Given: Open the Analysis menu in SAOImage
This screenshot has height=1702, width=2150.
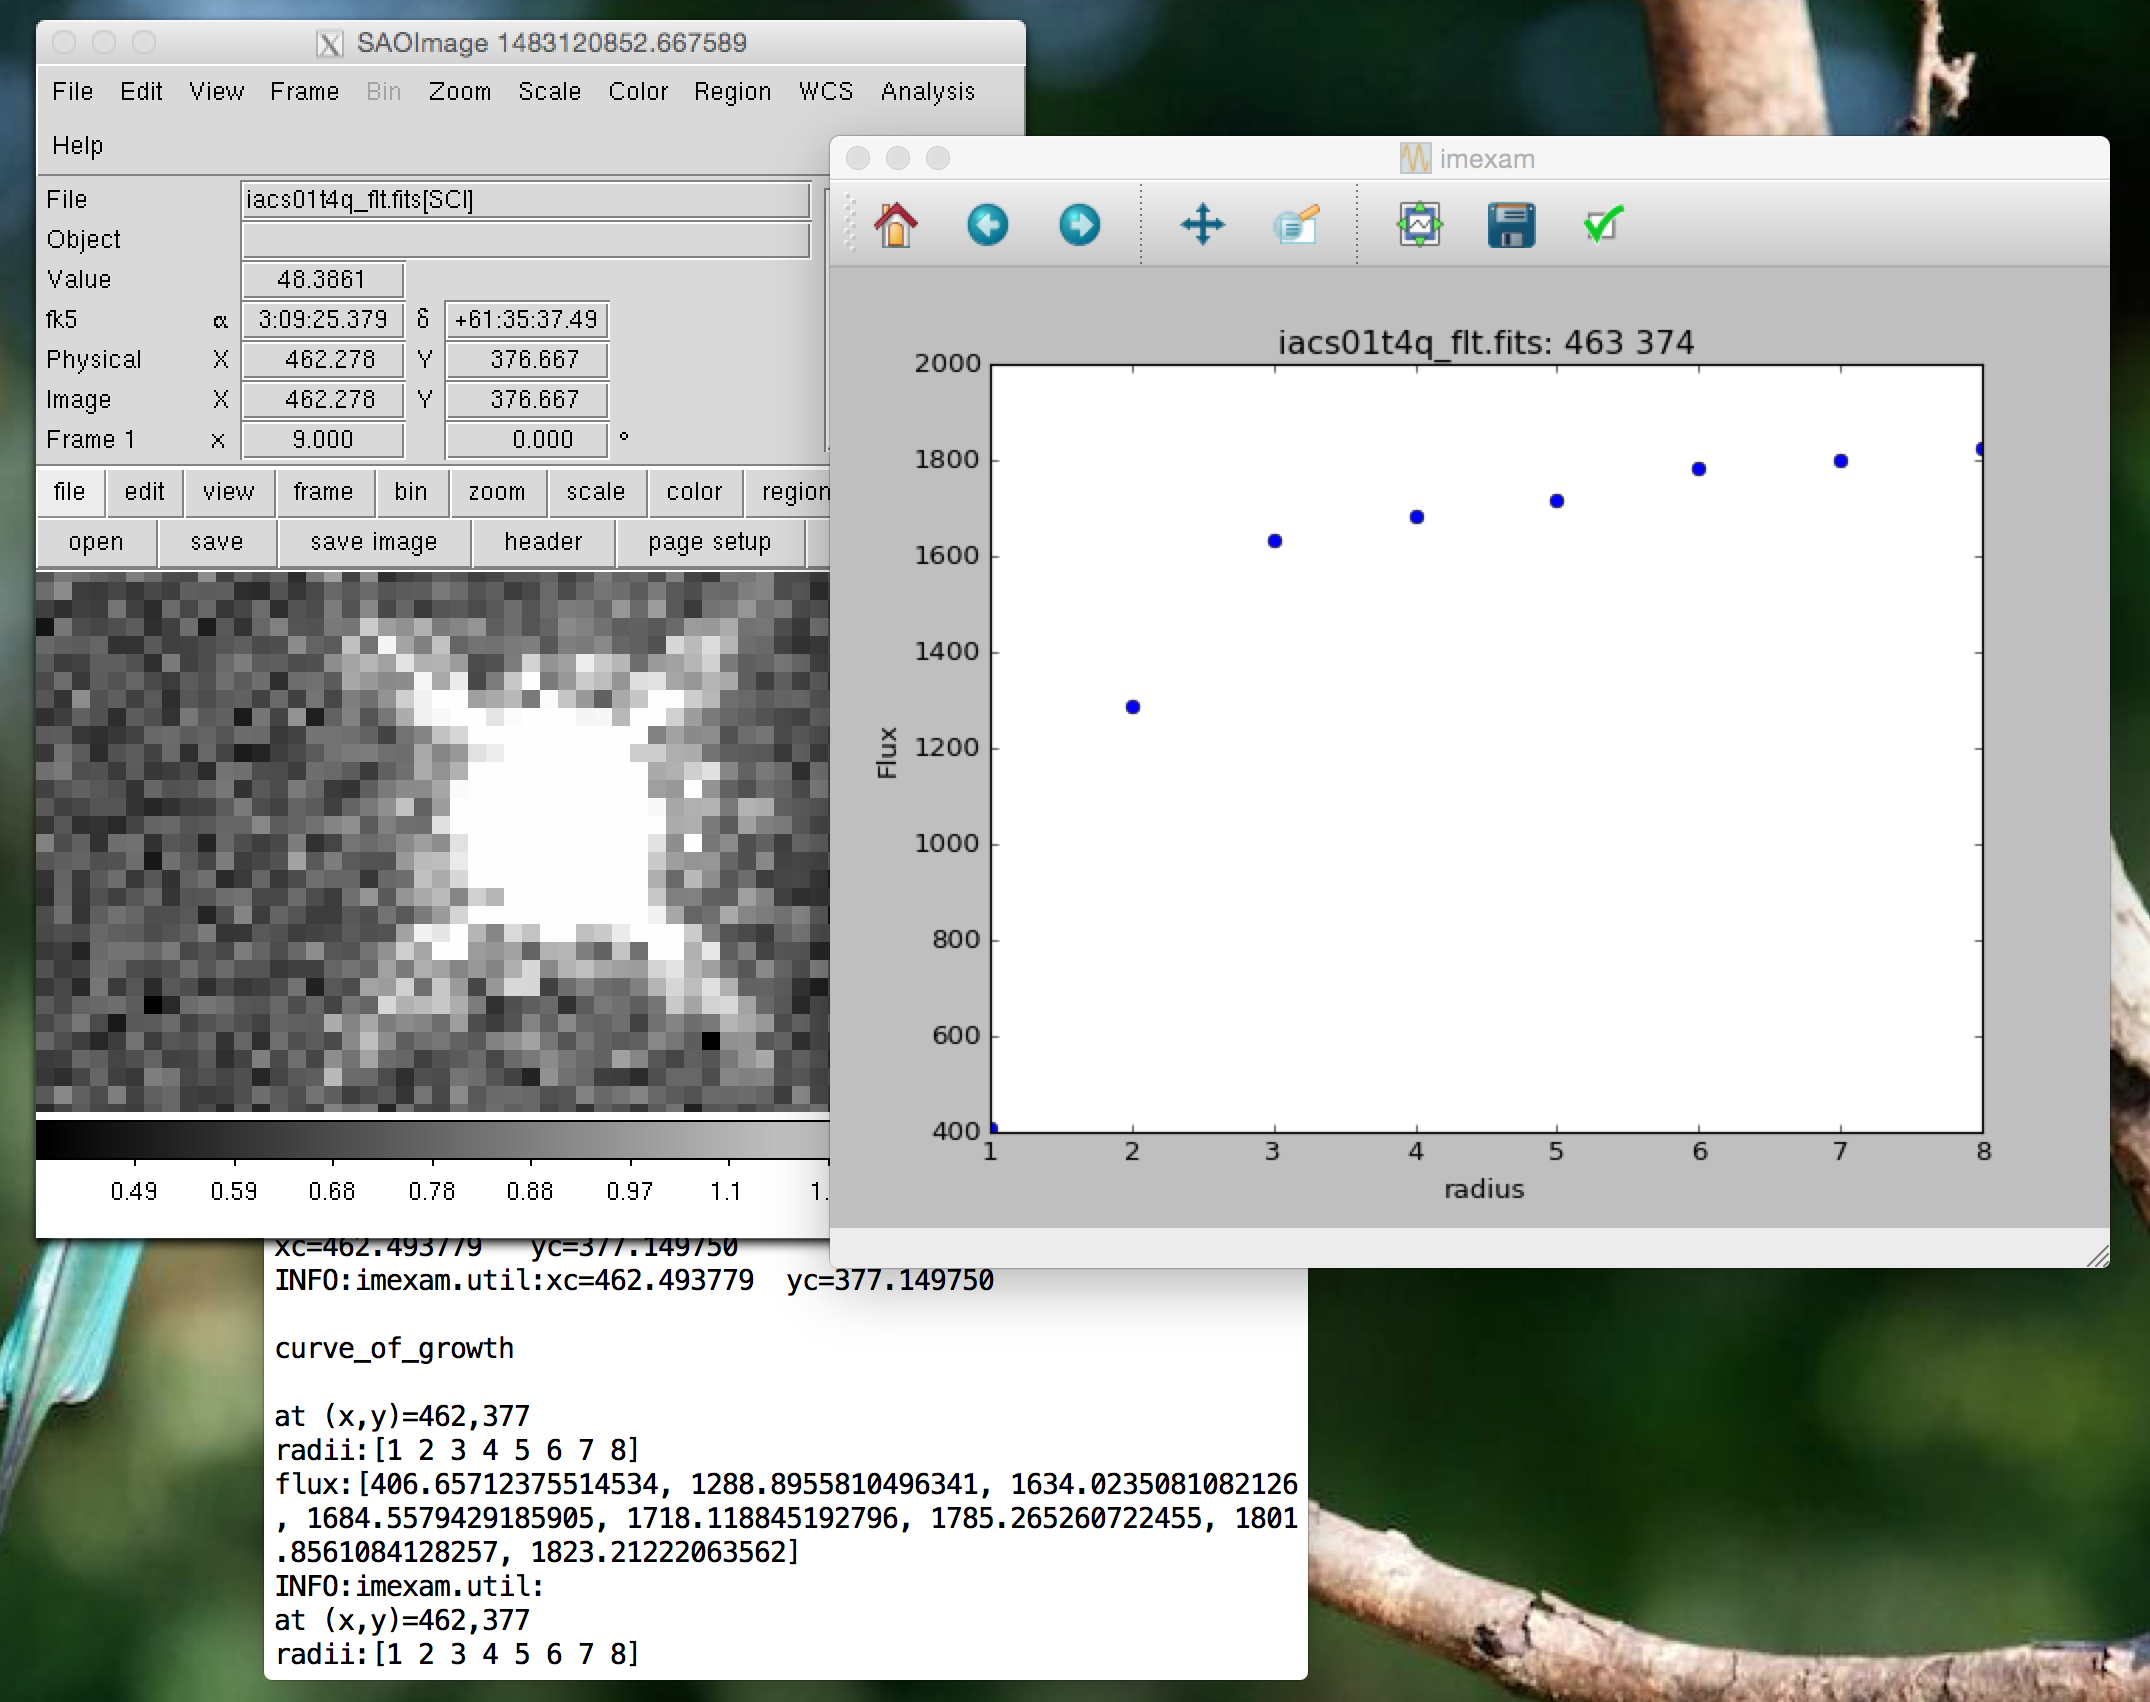Looking at the screenshot, I should (x=927, y=92).
